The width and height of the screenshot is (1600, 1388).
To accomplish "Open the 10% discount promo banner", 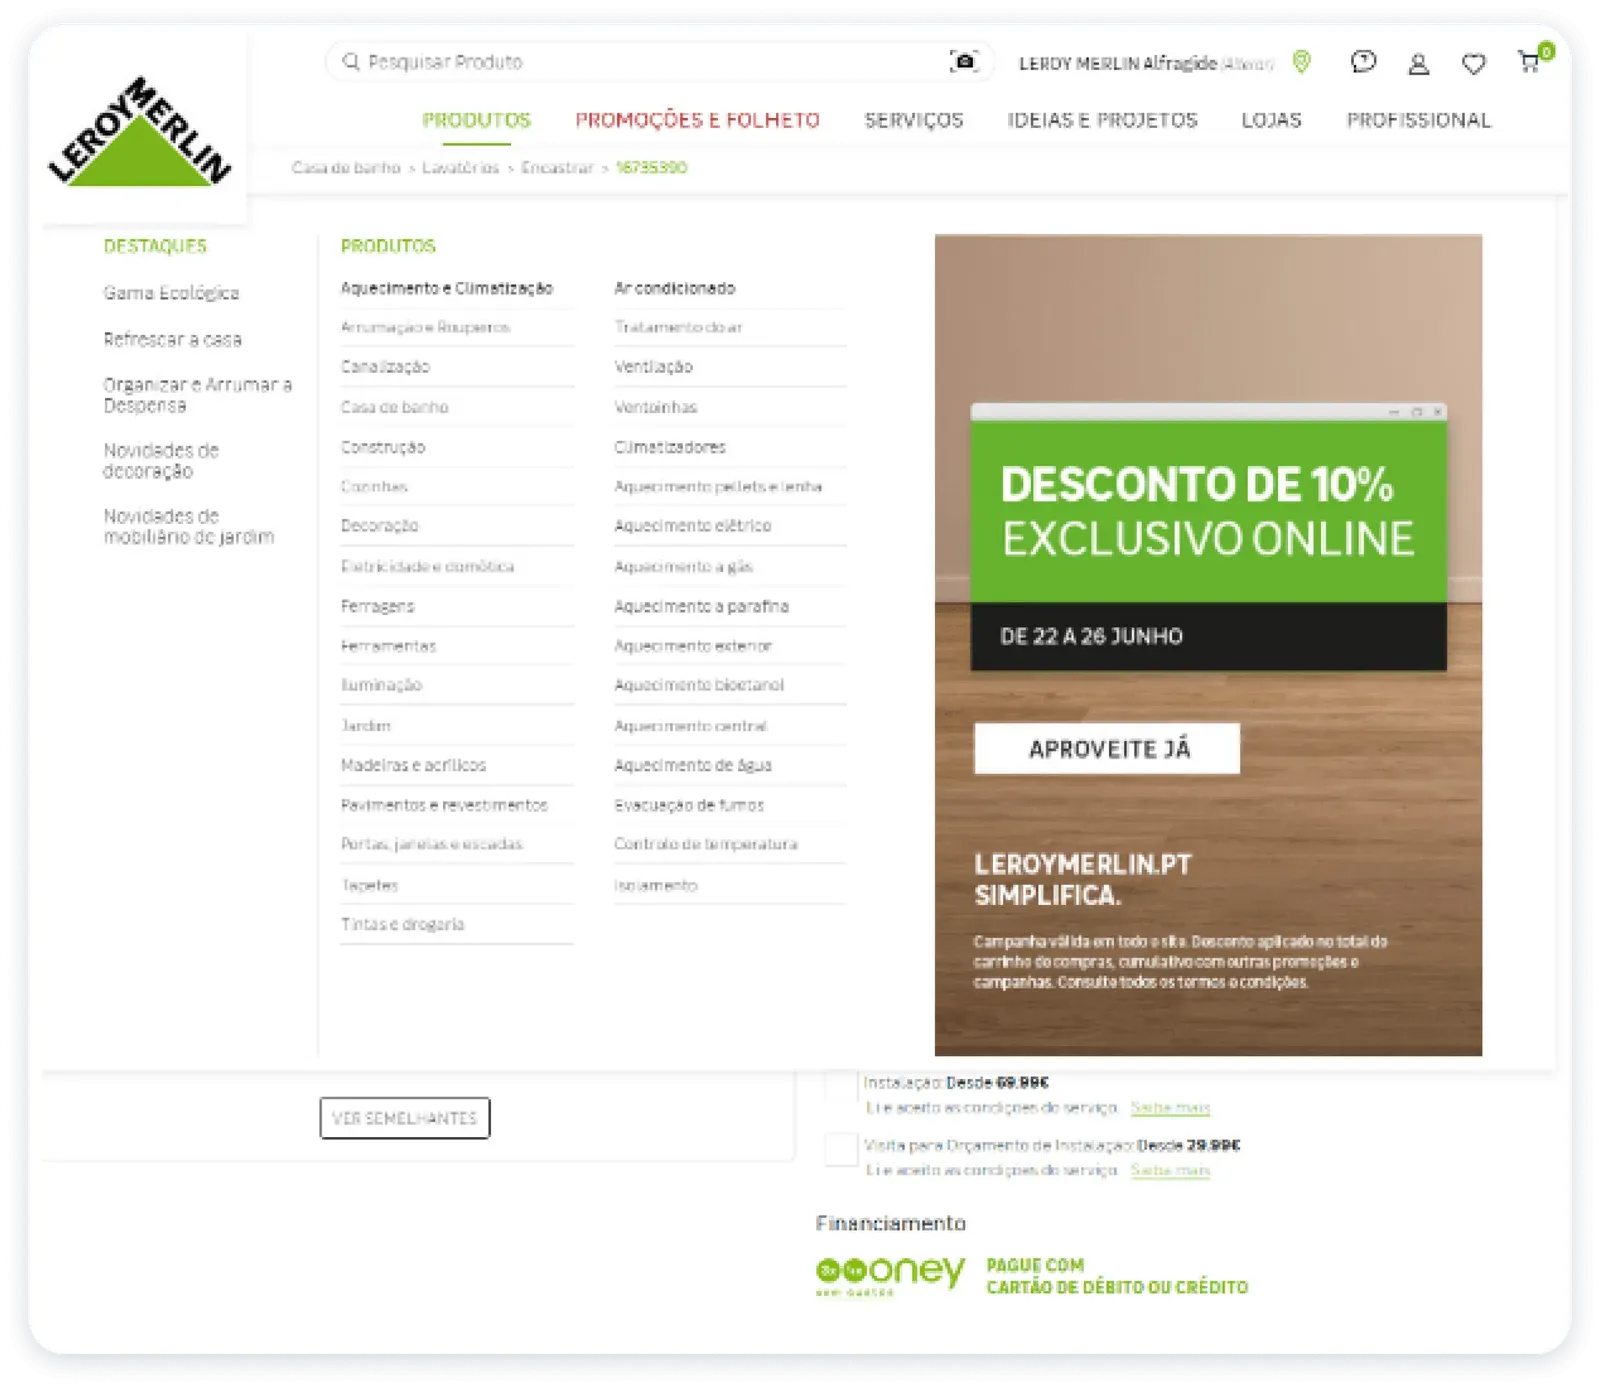I will (1208, 645).
